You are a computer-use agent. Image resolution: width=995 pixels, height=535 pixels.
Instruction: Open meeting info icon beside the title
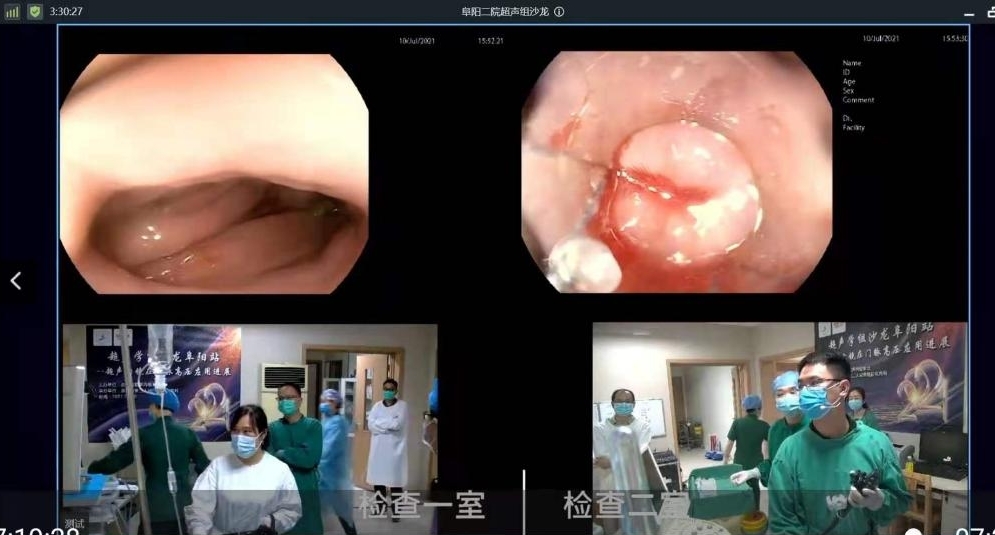coord(559,12)
